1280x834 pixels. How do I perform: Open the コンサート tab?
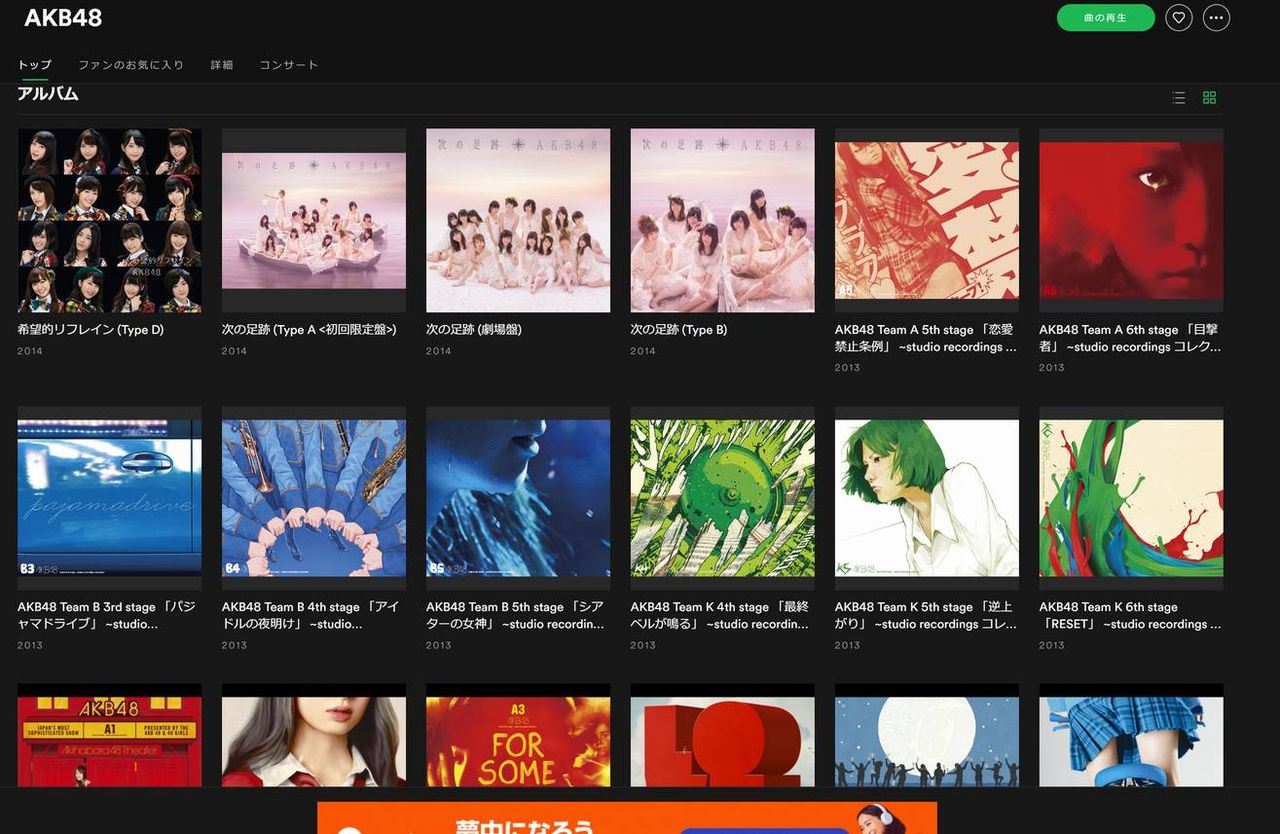tap(289, 65)
